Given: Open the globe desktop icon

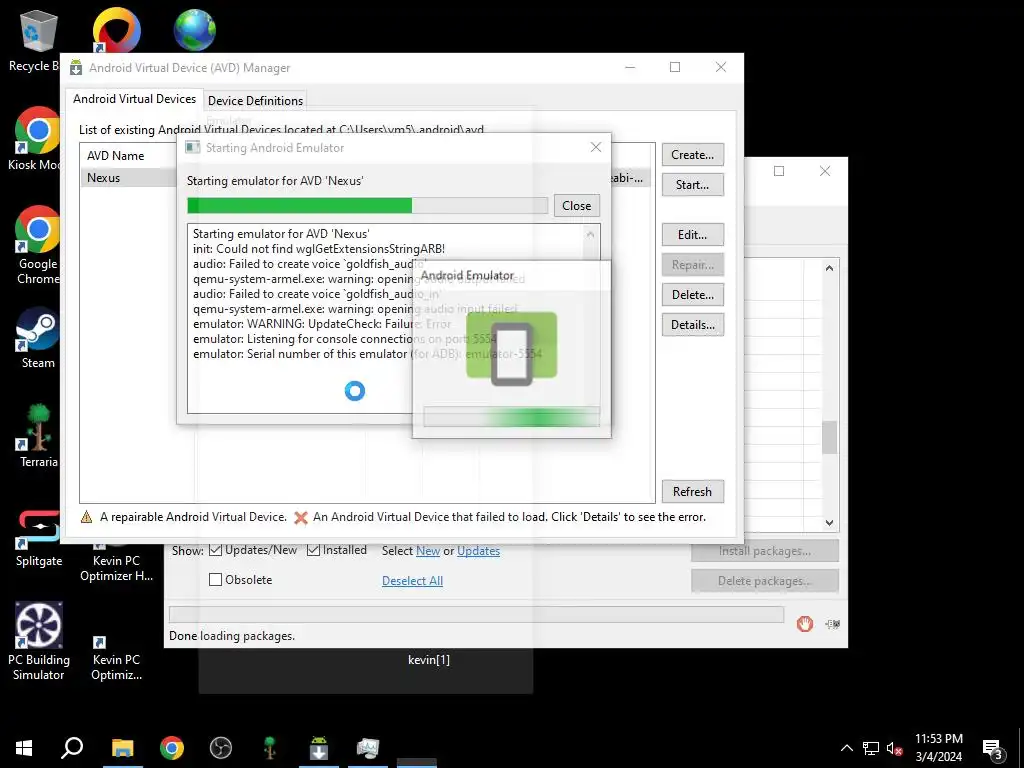Looking at the screenshot, I should (x=195, y=29).
